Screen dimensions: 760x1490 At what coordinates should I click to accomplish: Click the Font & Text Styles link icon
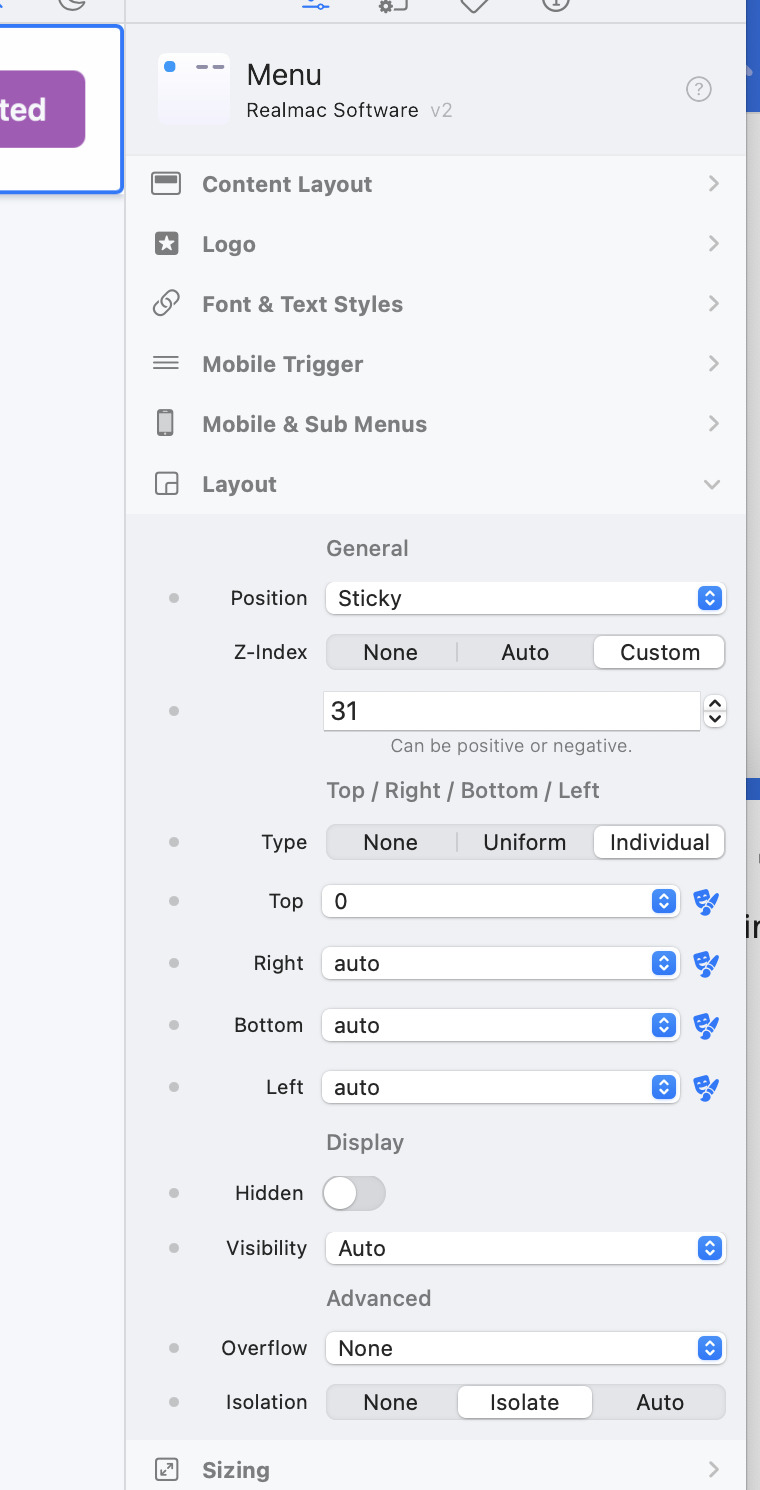click(166, 304)
